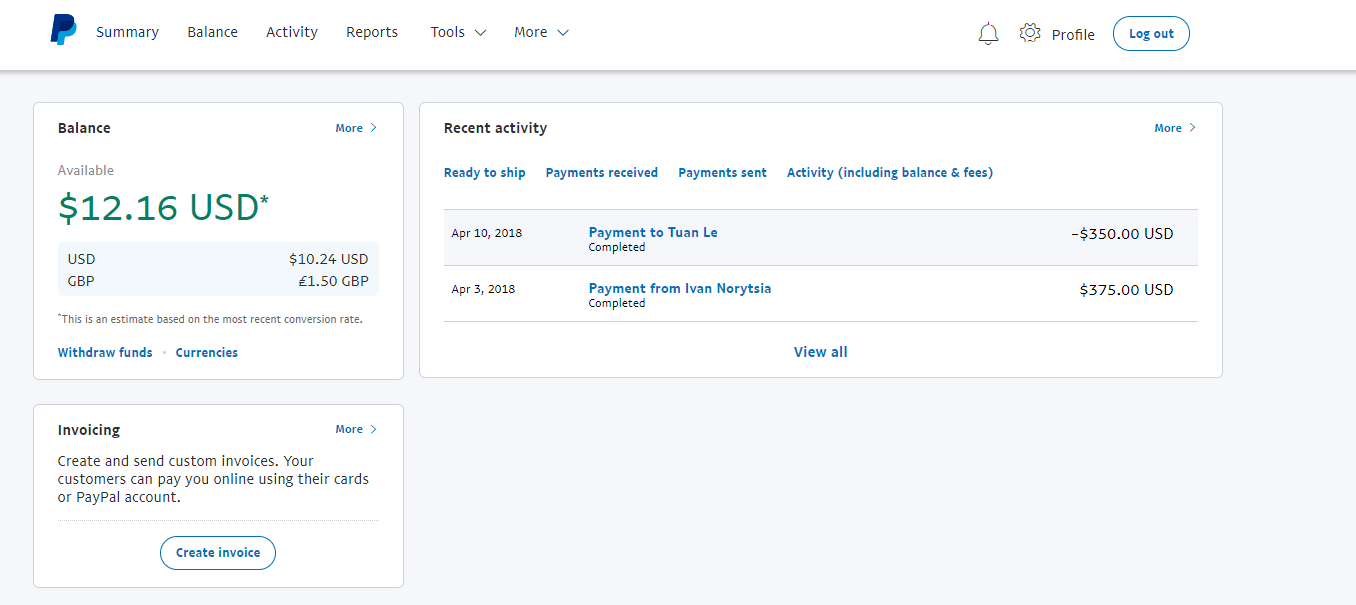Screen dimensions: 1356x605
Task: Click the Log out button
Action: coord(1151,33)
